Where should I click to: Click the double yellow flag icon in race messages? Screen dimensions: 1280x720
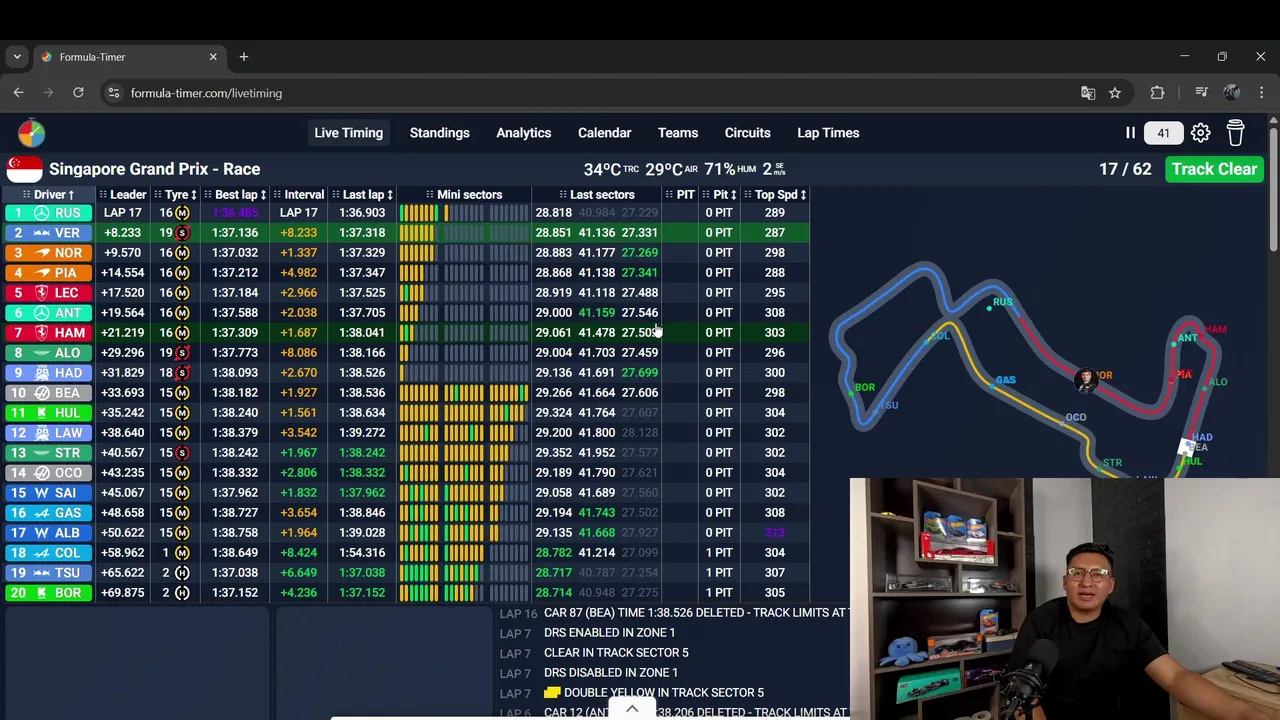[552, 692]
